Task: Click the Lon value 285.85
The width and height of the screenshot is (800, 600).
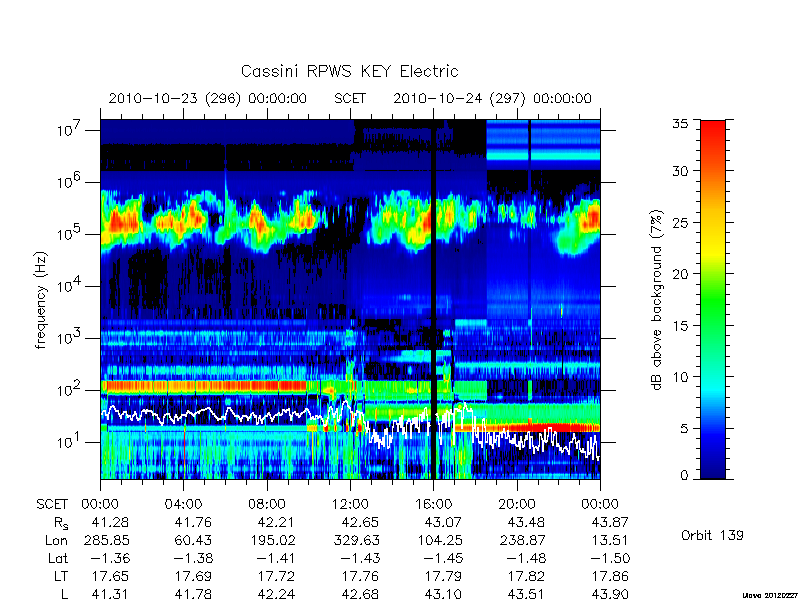Action: (106, 540)
